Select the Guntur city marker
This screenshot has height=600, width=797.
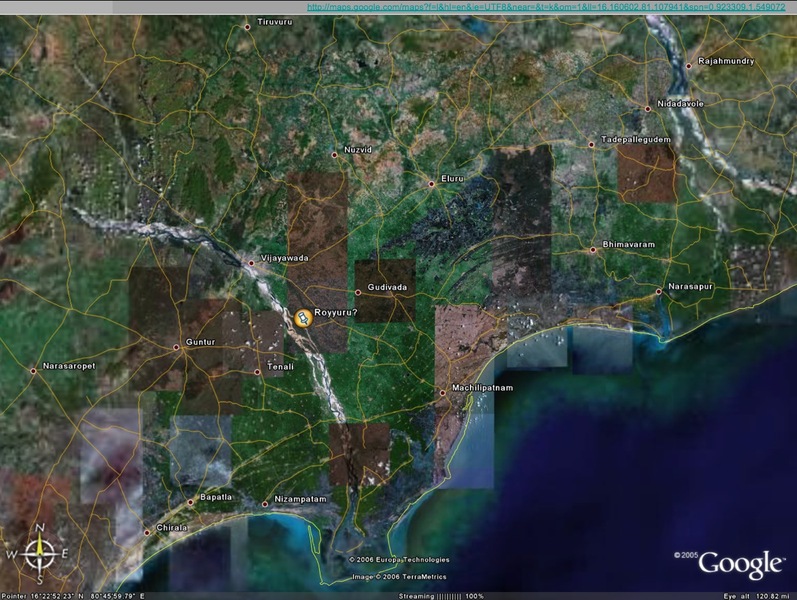click(177, 347)
